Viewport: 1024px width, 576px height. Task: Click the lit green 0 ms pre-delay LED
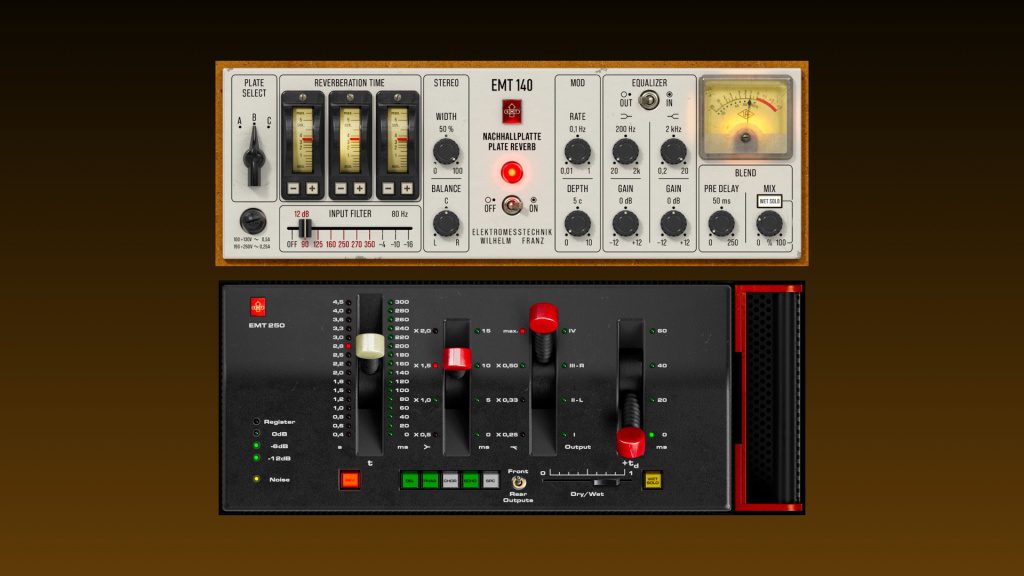(652, 435)
